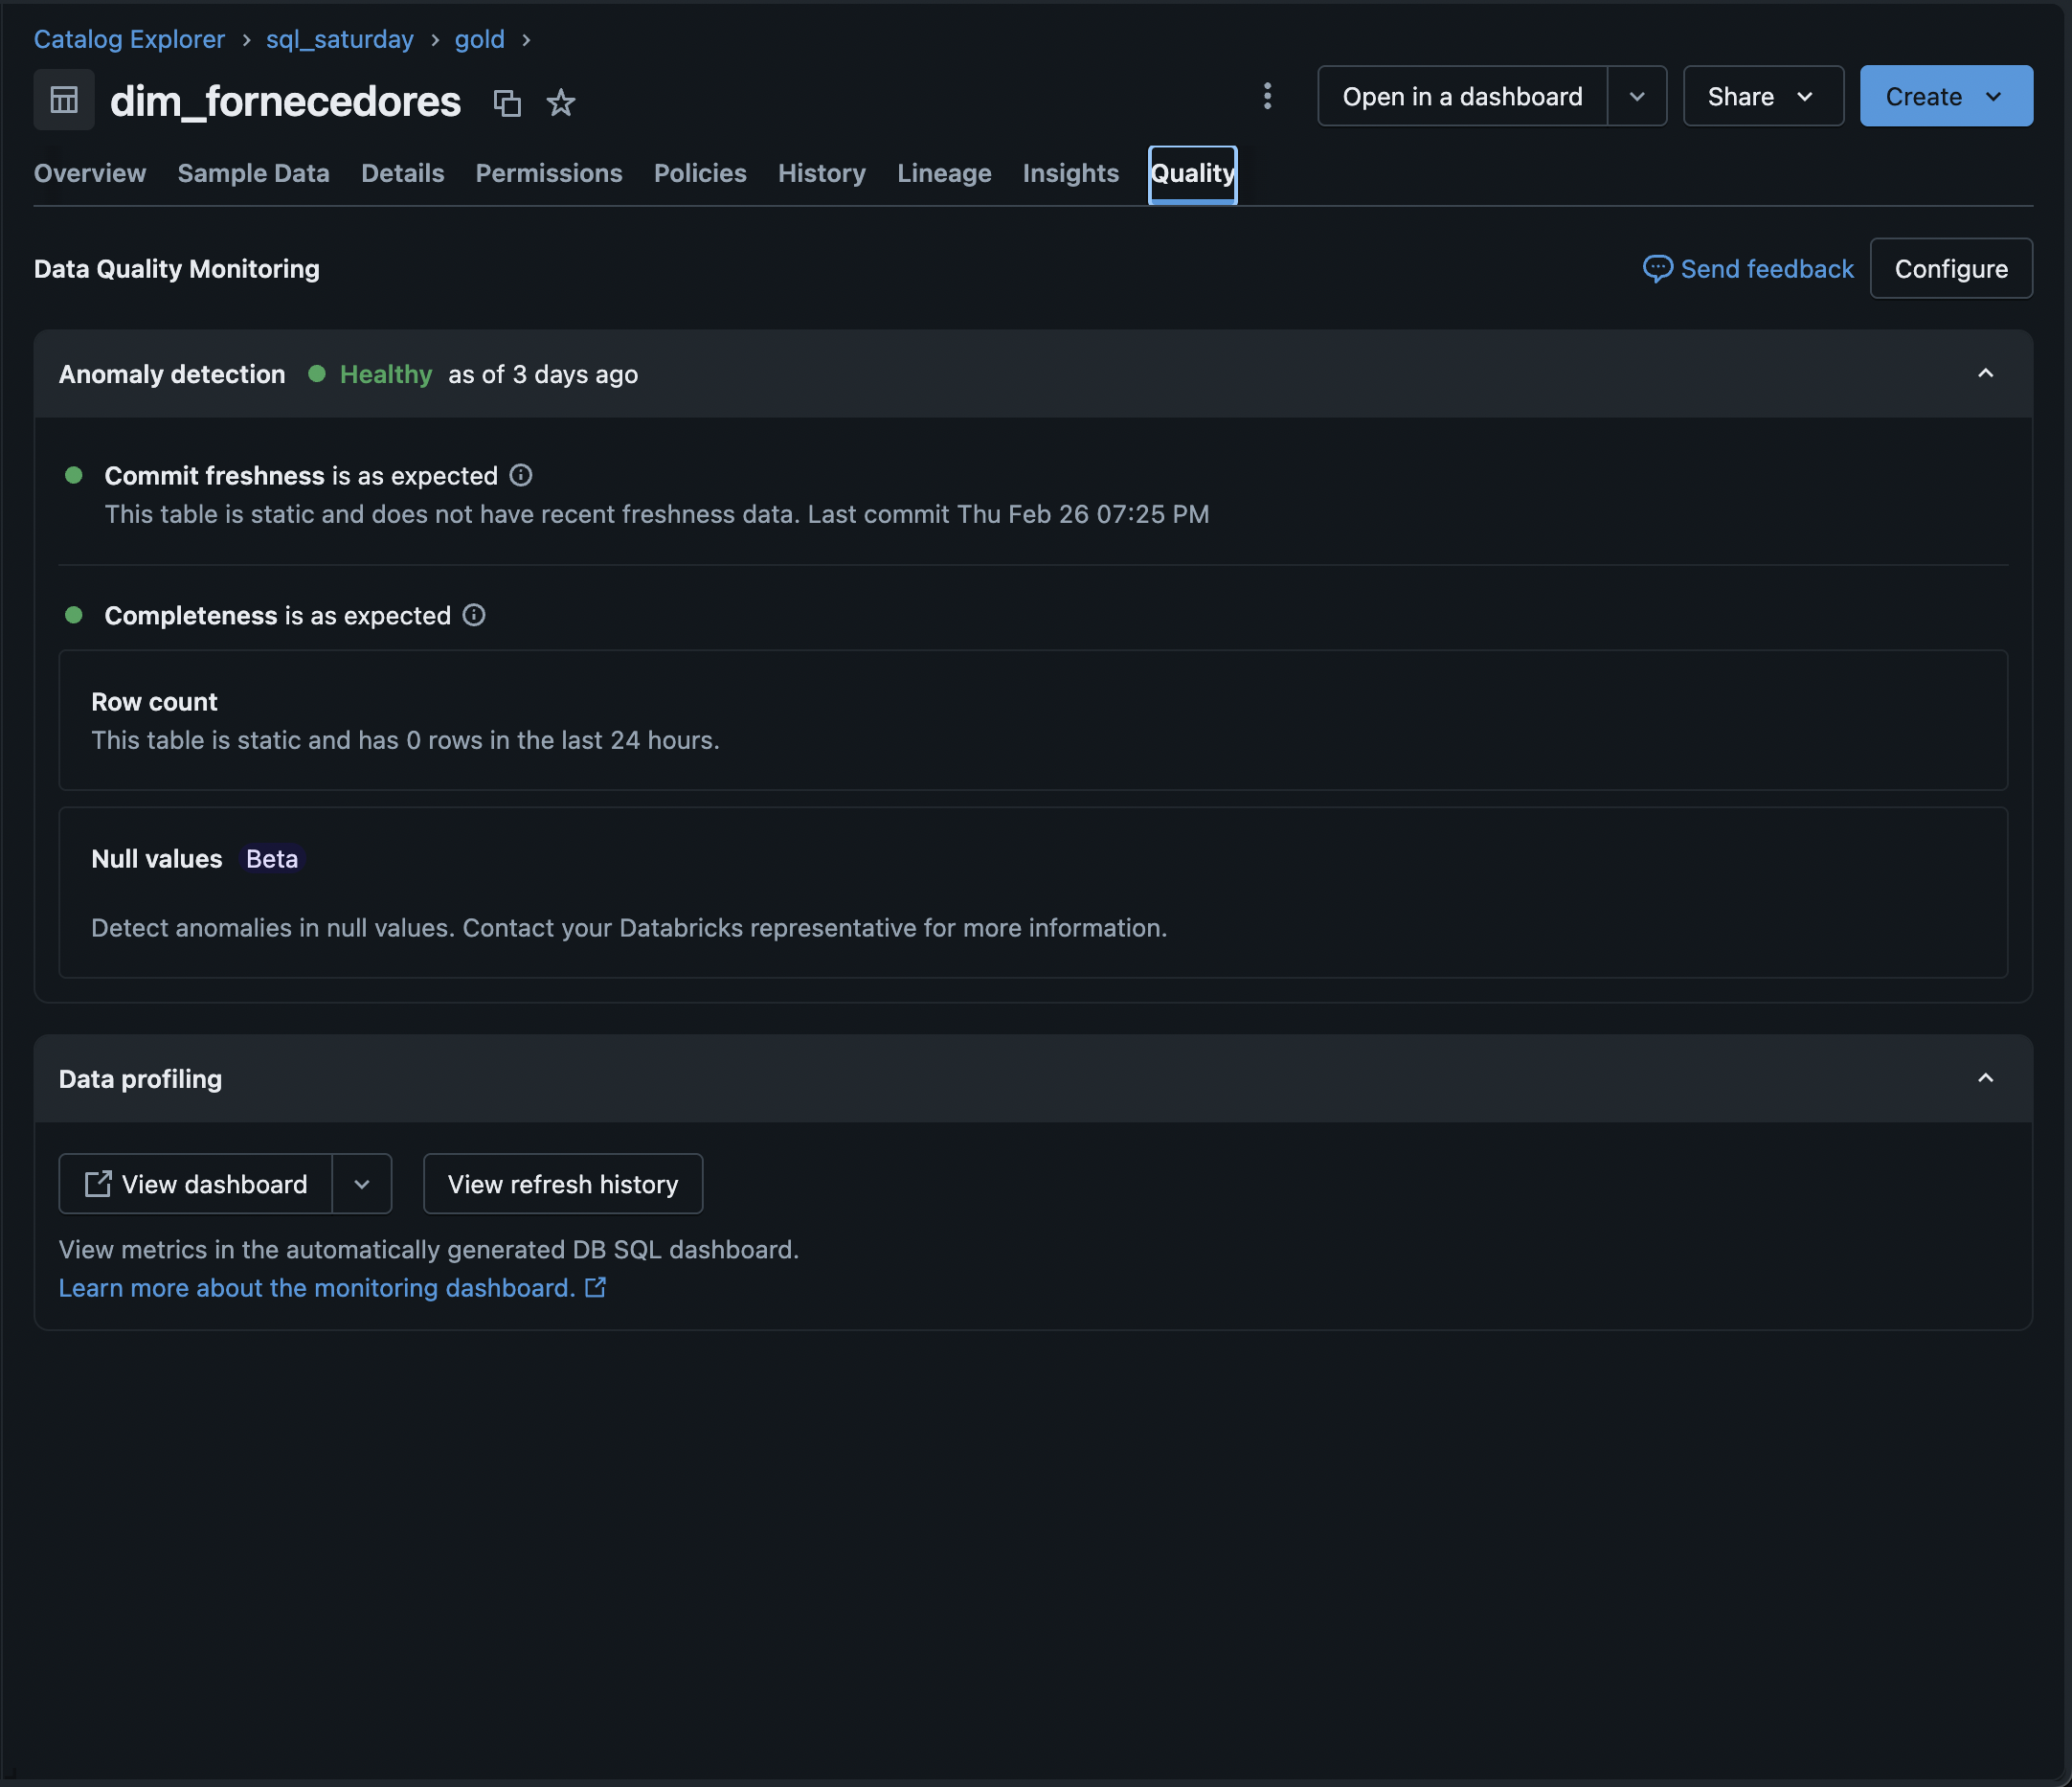Open the Create dropdown menu
The height and width of the screenshot is (1787, 2072).
point(1946,97)
